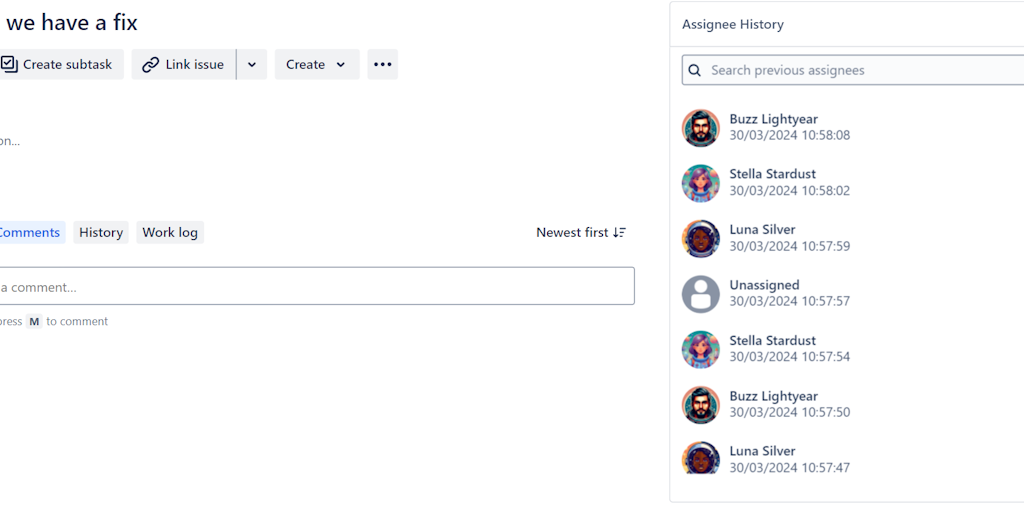Switch to the History tab
Viewport: 1024px width, 512px height.
[101, 232]
